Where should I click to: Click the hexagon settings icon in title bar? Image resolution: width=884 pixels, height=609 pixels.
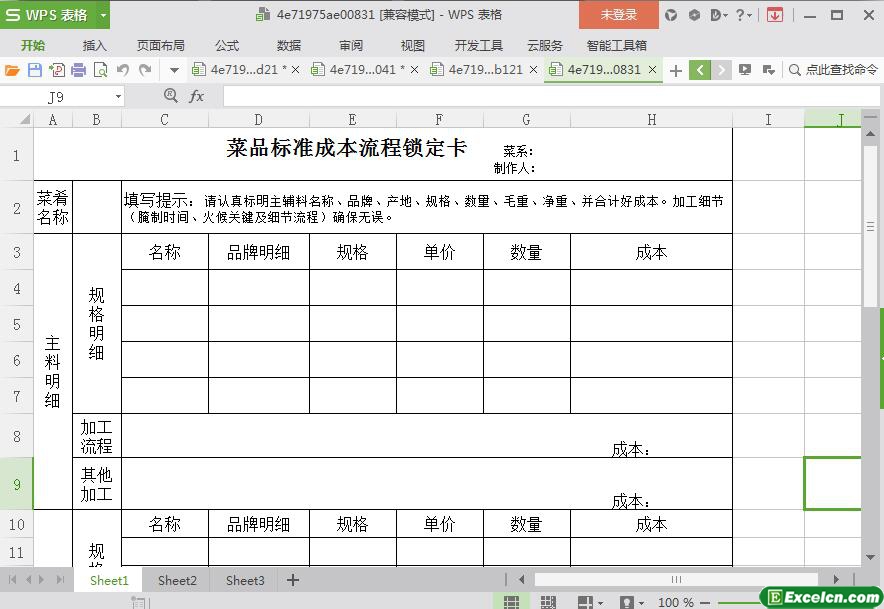point(694,15)
